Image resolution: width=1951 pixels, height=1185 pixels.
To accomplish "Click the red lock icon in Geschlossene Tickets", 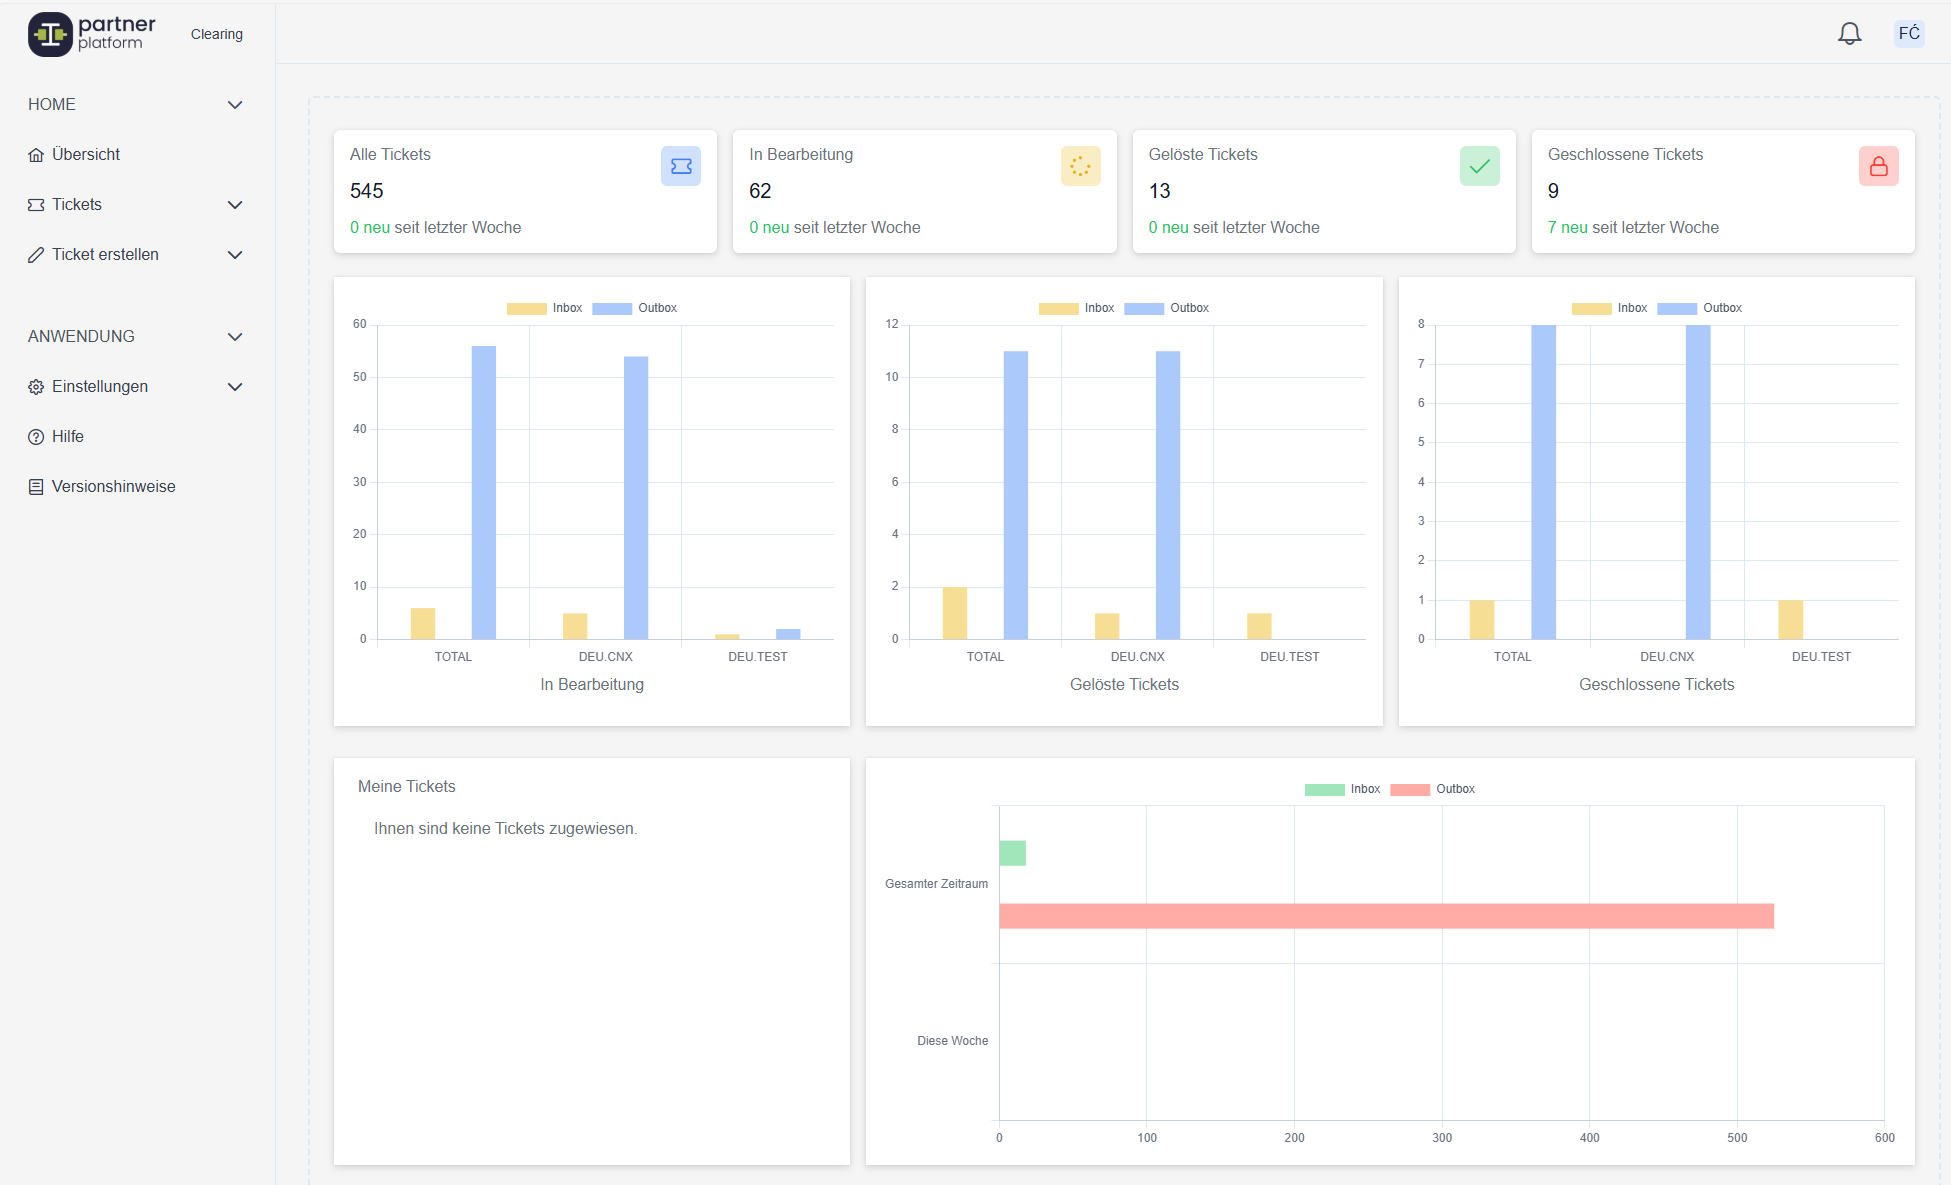I will coord(1878,166).
